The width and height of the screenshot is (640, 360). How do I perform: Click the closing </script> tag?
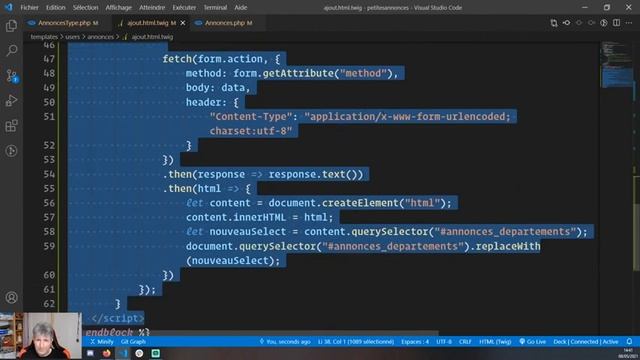pyautogui.click(x=118, y=318)
